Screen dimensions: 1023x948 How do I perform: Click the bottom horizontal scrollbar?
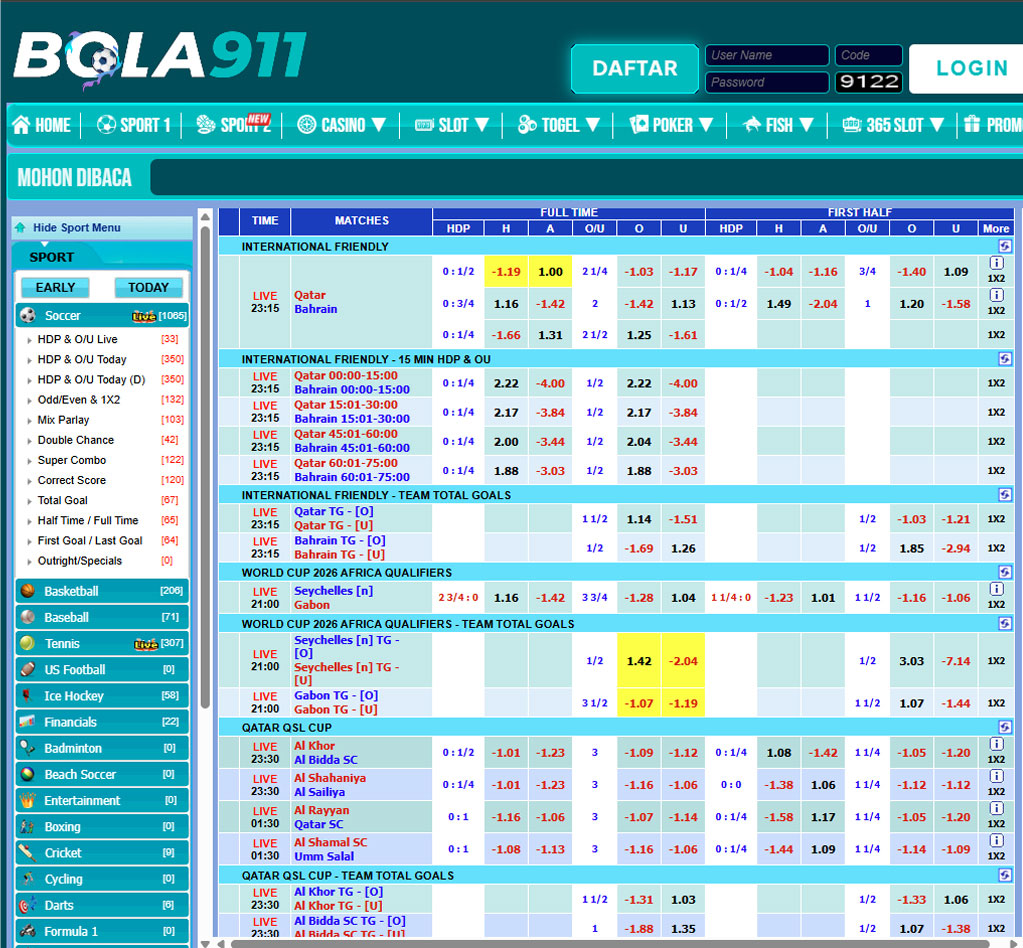coord(611,943)
